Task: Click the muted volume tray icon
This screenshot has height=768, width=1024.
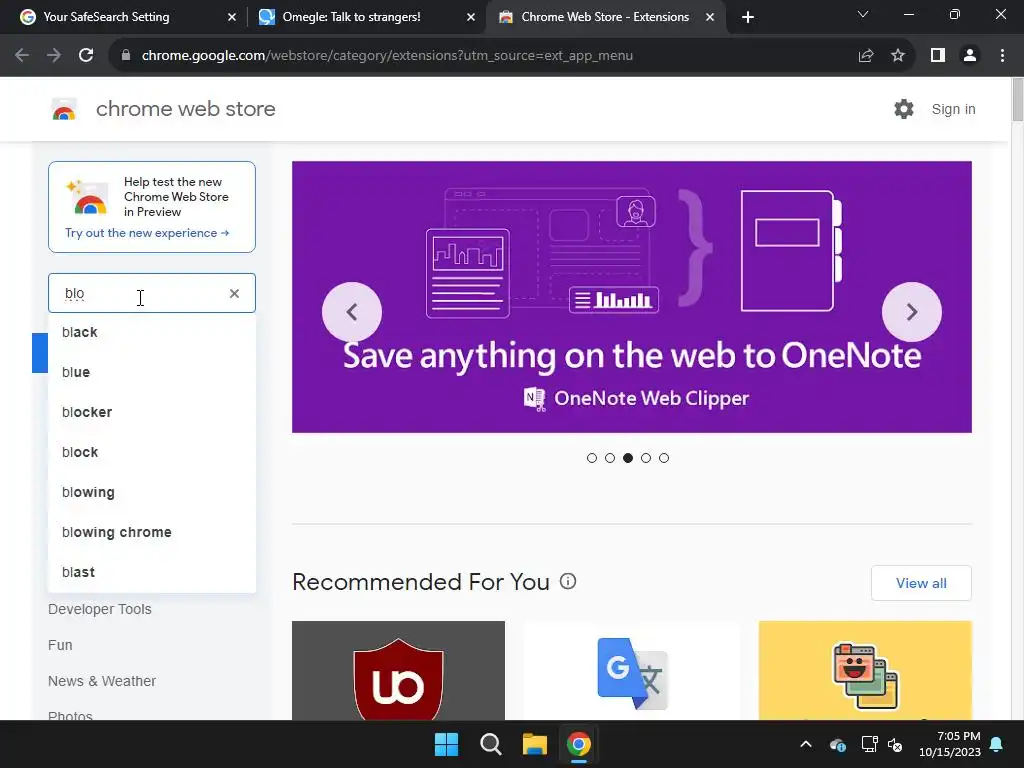Action: (x=895, y=744)
